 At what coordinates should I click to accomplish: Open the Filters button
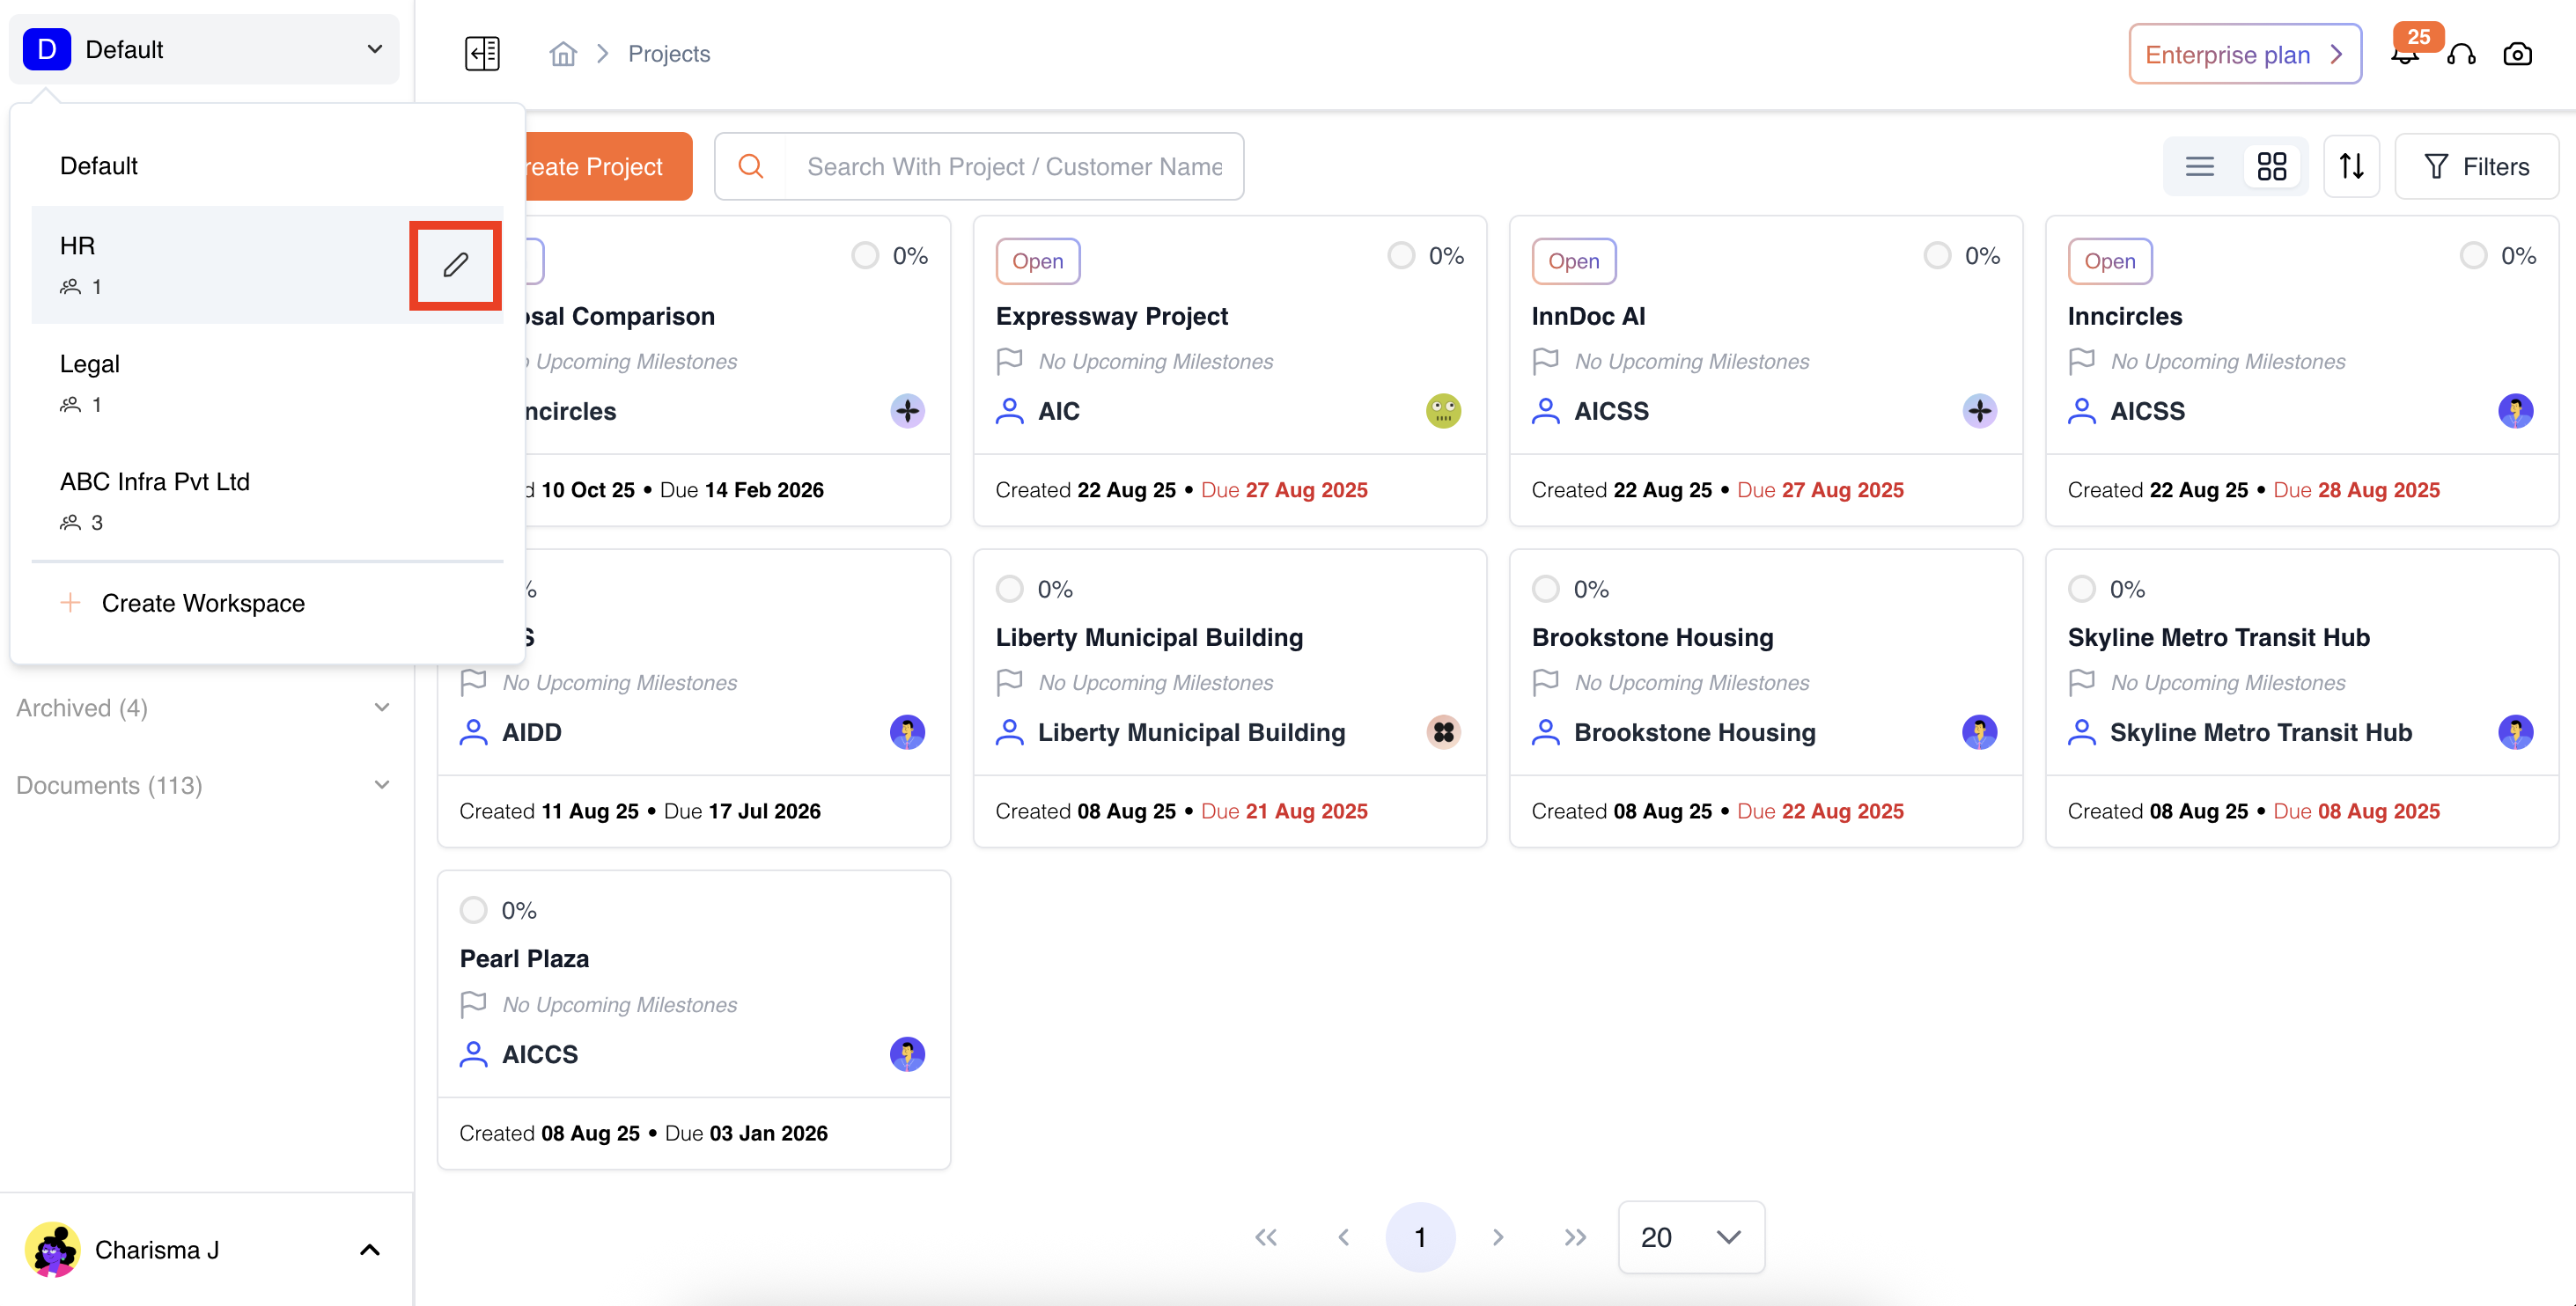click(x=2476, y=166)
